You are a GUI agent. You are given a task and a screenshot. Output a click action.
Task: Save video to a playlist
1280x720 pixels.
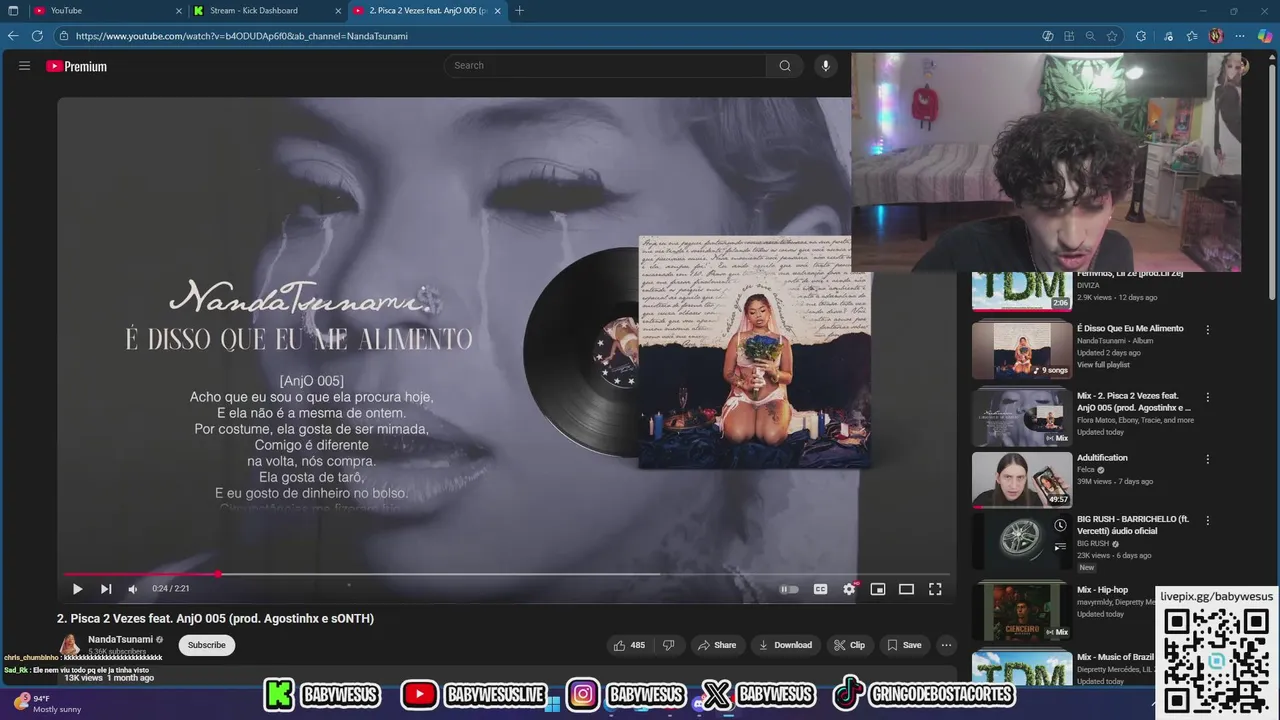click(904, 645)
